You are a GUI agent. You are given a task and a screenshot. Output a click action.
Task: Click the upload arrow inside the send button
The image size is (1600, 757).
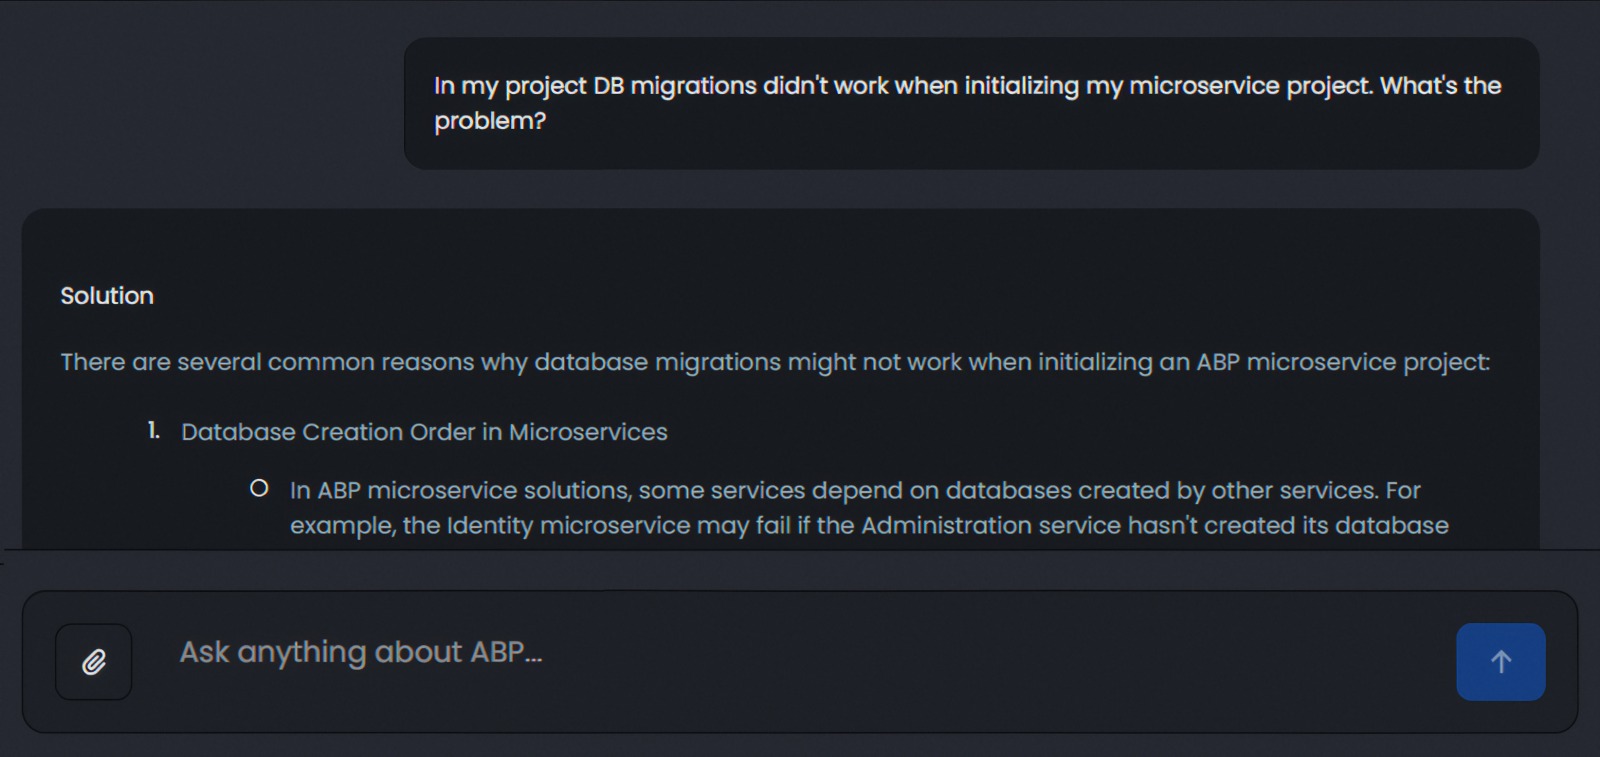coord(1500,661)
